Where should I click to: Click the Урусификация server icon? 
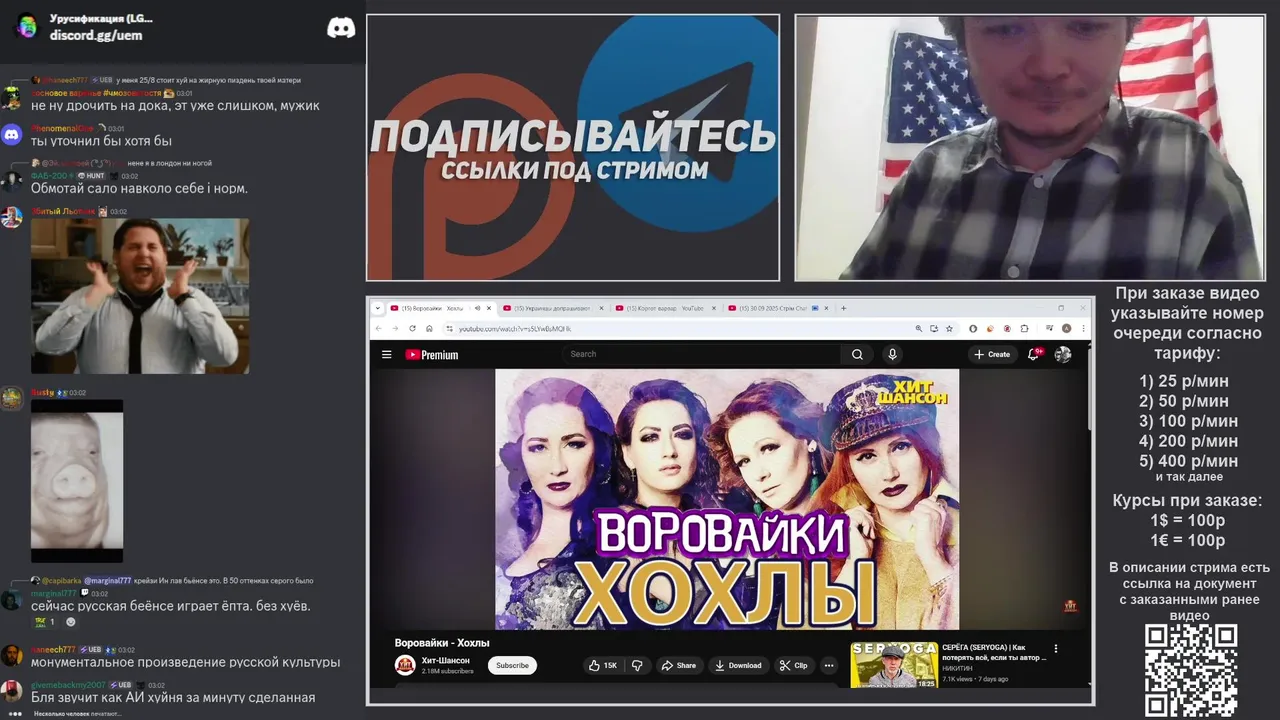point(27,27)
